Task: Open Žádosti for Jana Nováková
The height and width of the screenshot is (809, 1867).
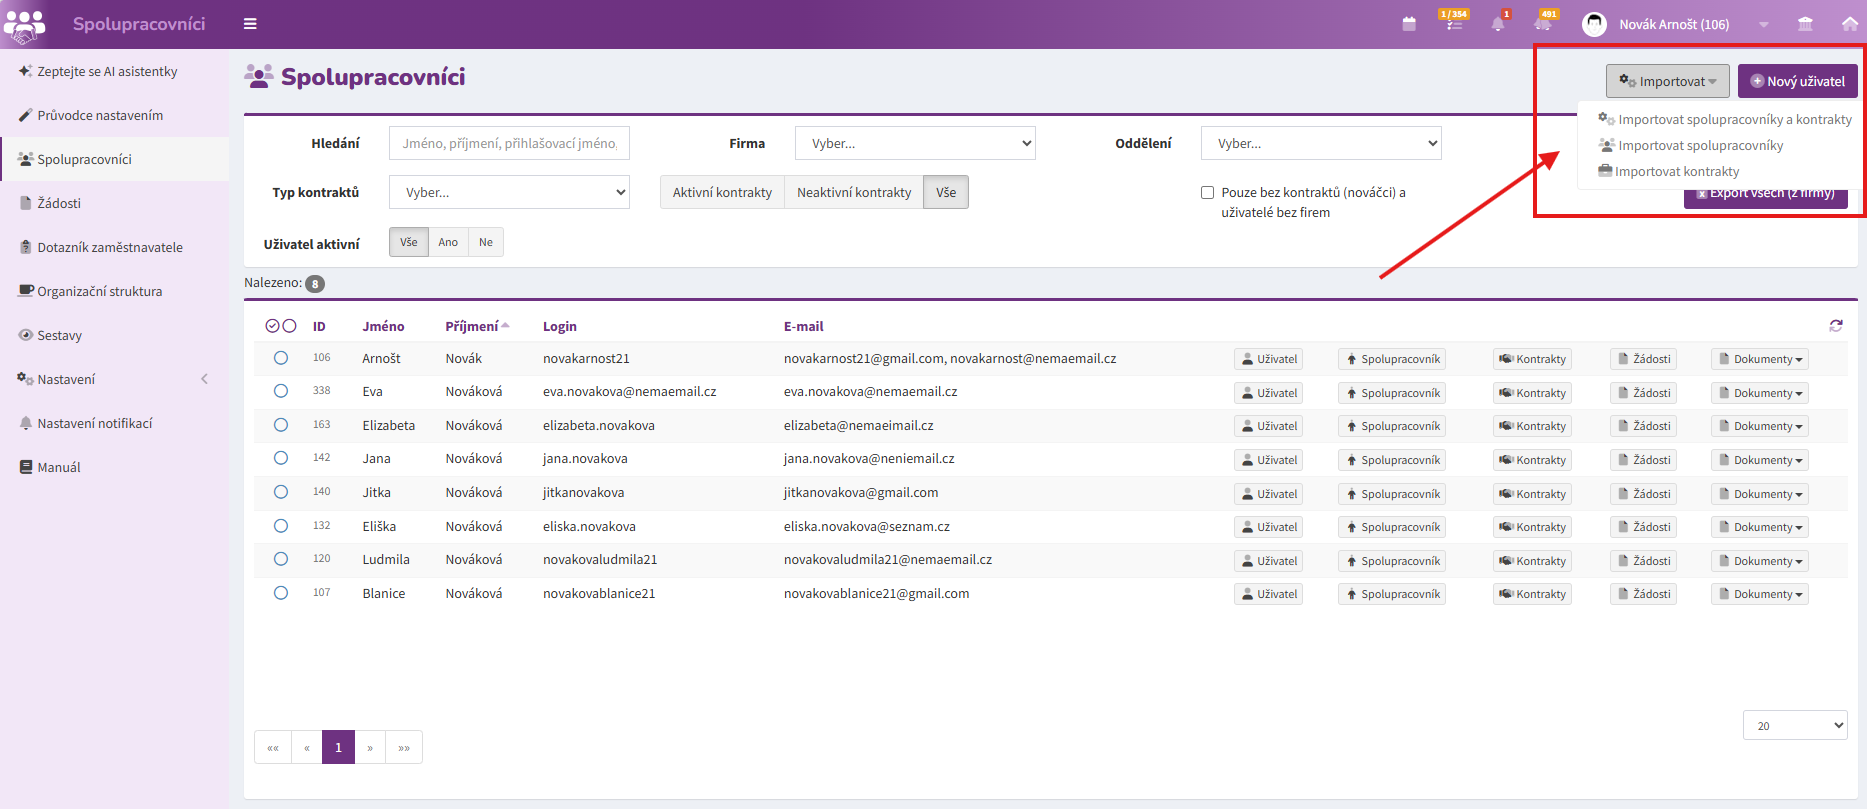Action: coord(1643,460)
